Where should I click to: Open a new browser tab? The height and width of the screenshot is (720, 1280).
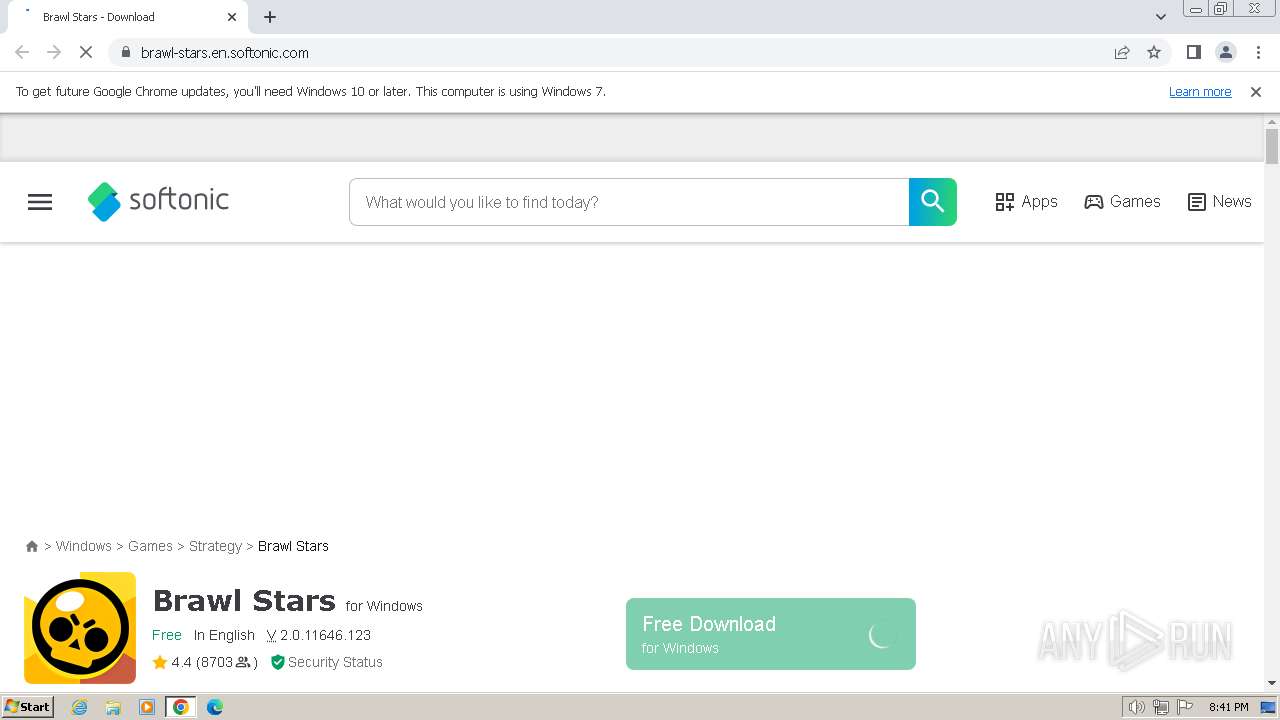(x=270, y=17)
